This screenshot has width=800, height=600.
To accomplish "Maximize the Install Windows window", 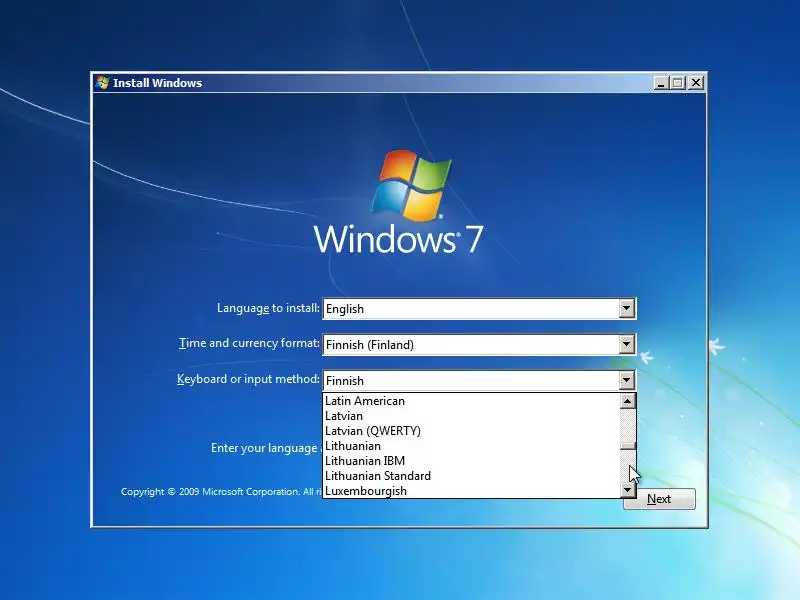I will (678, 83).
